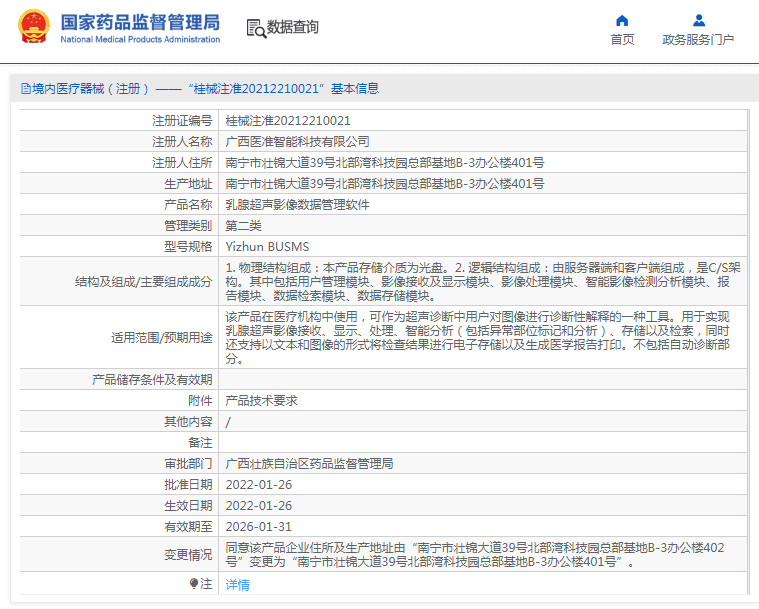Screen dimensions: 759x609
Task: Click the 管理类别 row label
Action: click(x=188, y=226)
